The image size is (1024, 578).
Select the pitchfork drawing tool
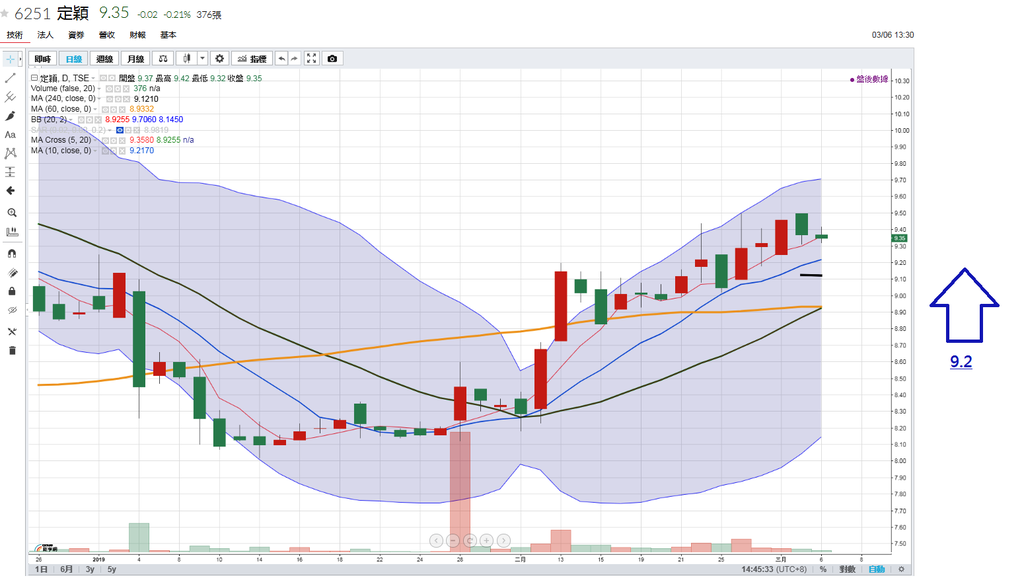pyautogui.click(x=10, y=97)
